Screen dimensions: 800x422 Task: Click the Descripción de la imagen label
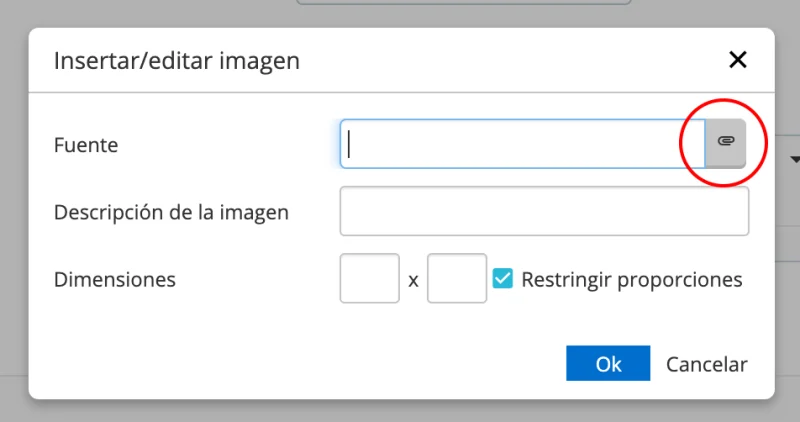[x=171, y=212]
